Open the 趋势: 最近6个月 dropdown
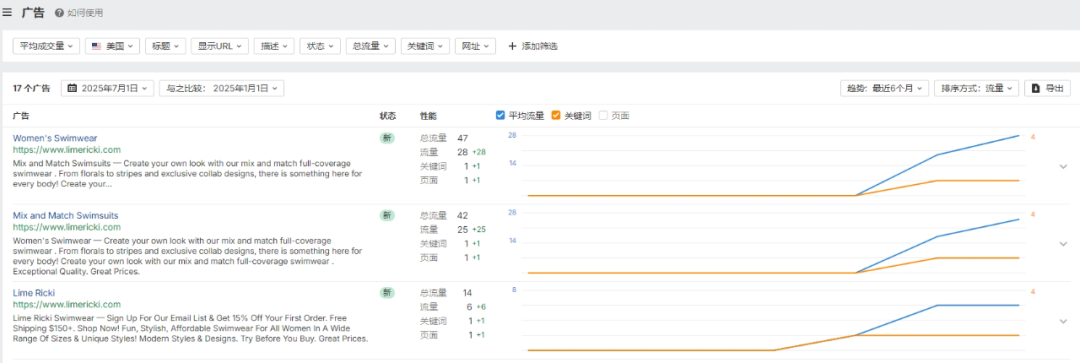The height and width of the screenshot is (363, 1080). coord(884,88)
